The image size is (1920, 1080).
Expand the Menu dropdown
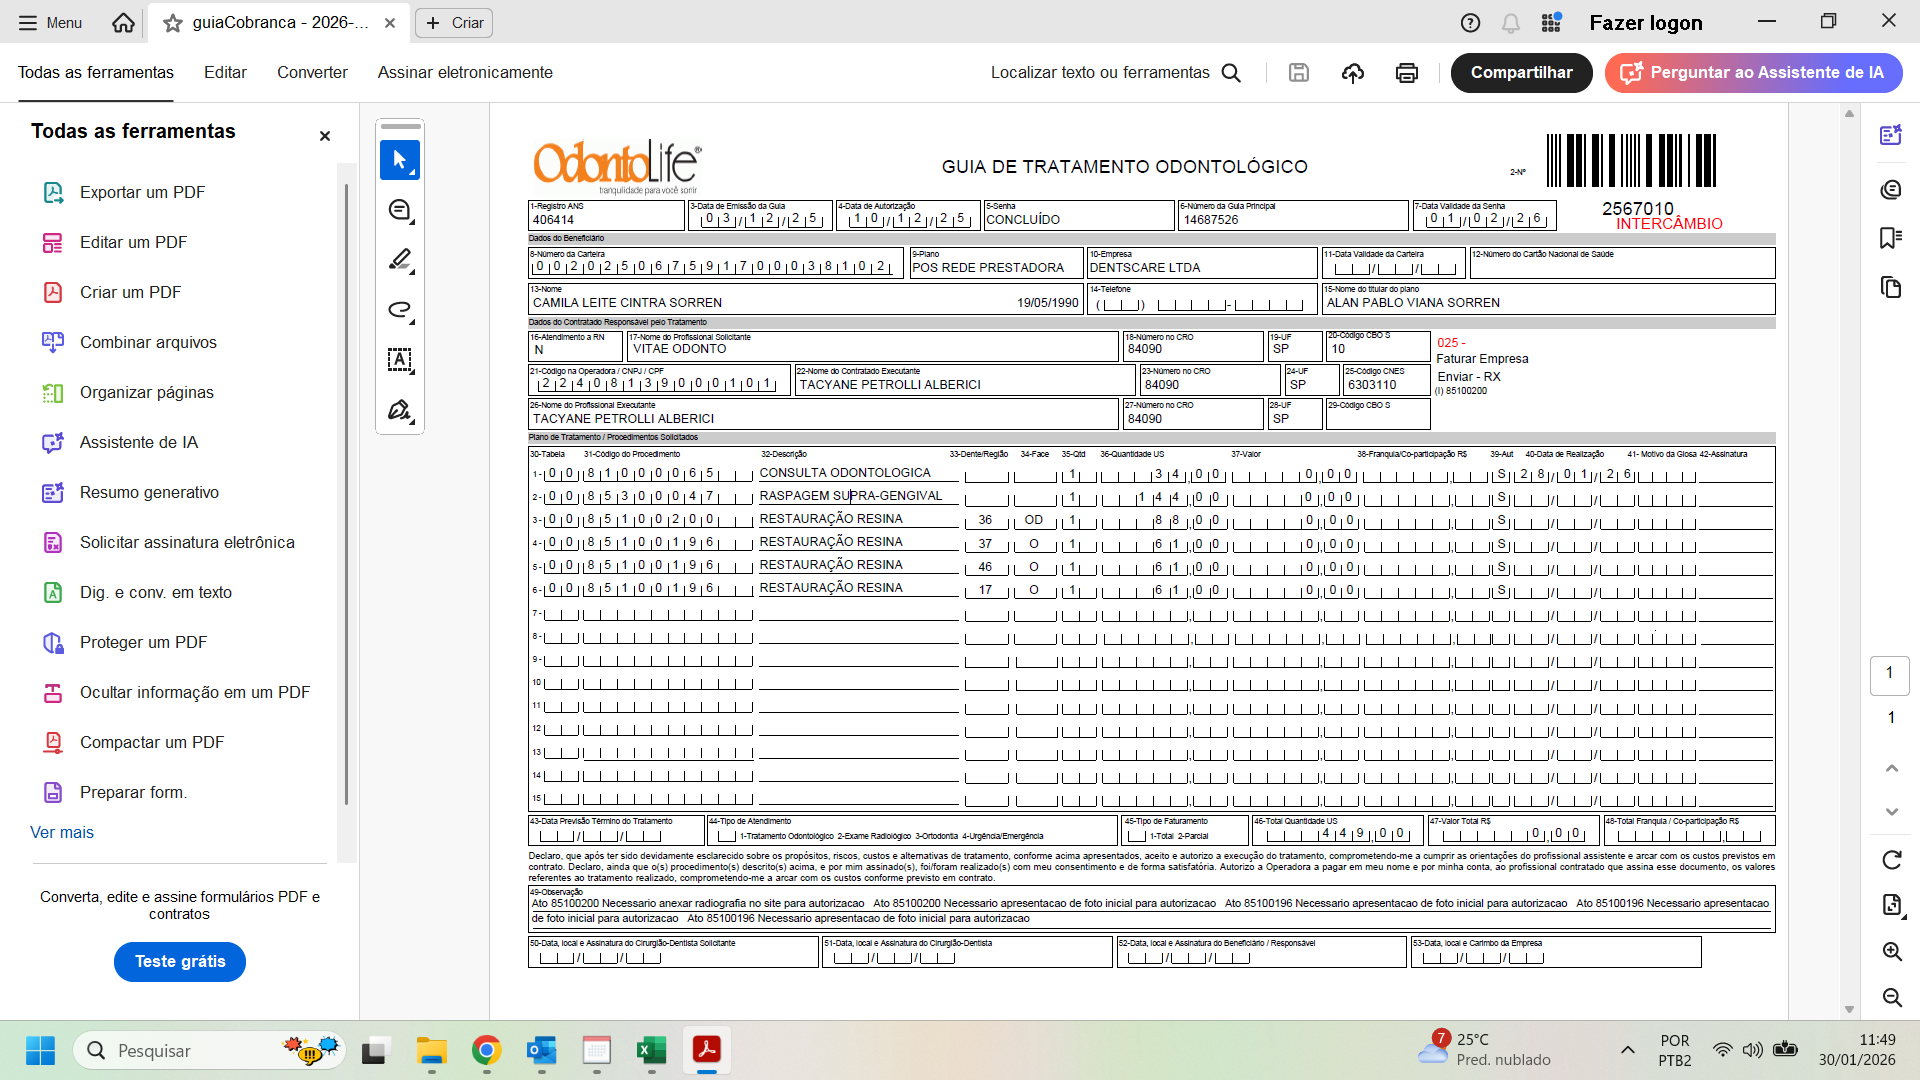pos(50,22)
